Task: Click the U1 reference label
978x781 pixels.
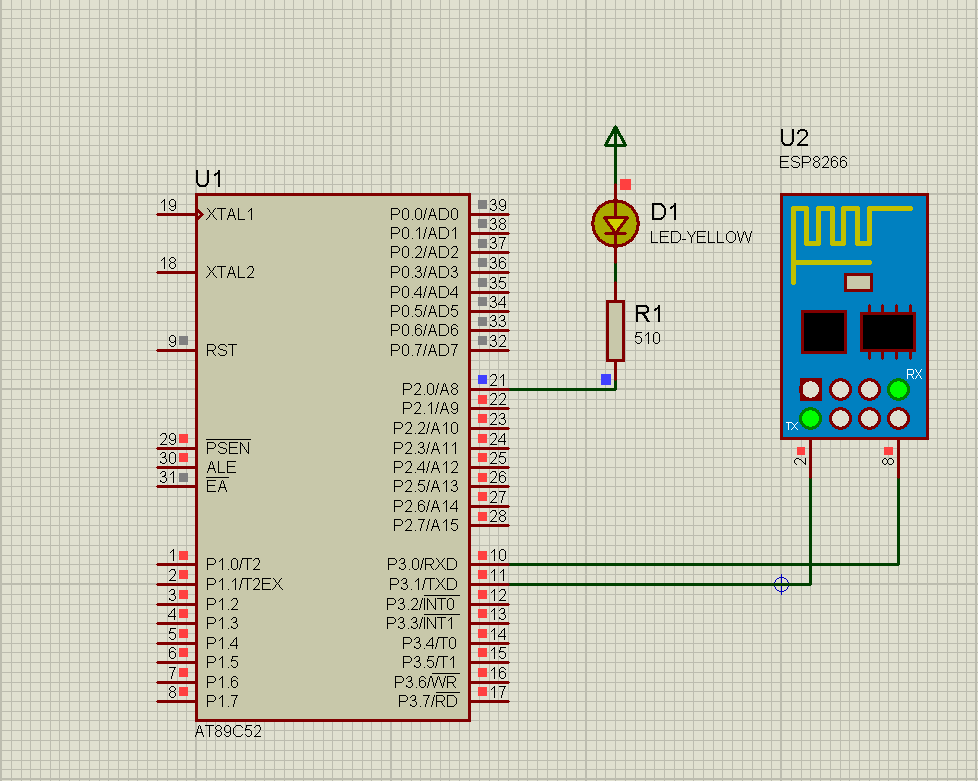Action: pos(209,179)
